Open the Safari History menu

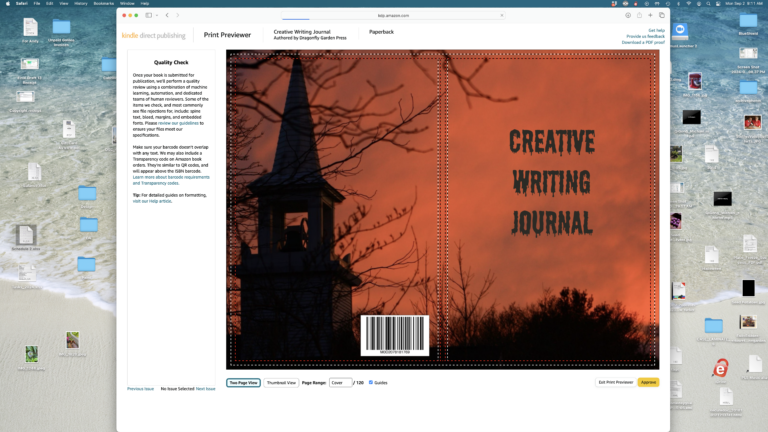click(81, 3)
